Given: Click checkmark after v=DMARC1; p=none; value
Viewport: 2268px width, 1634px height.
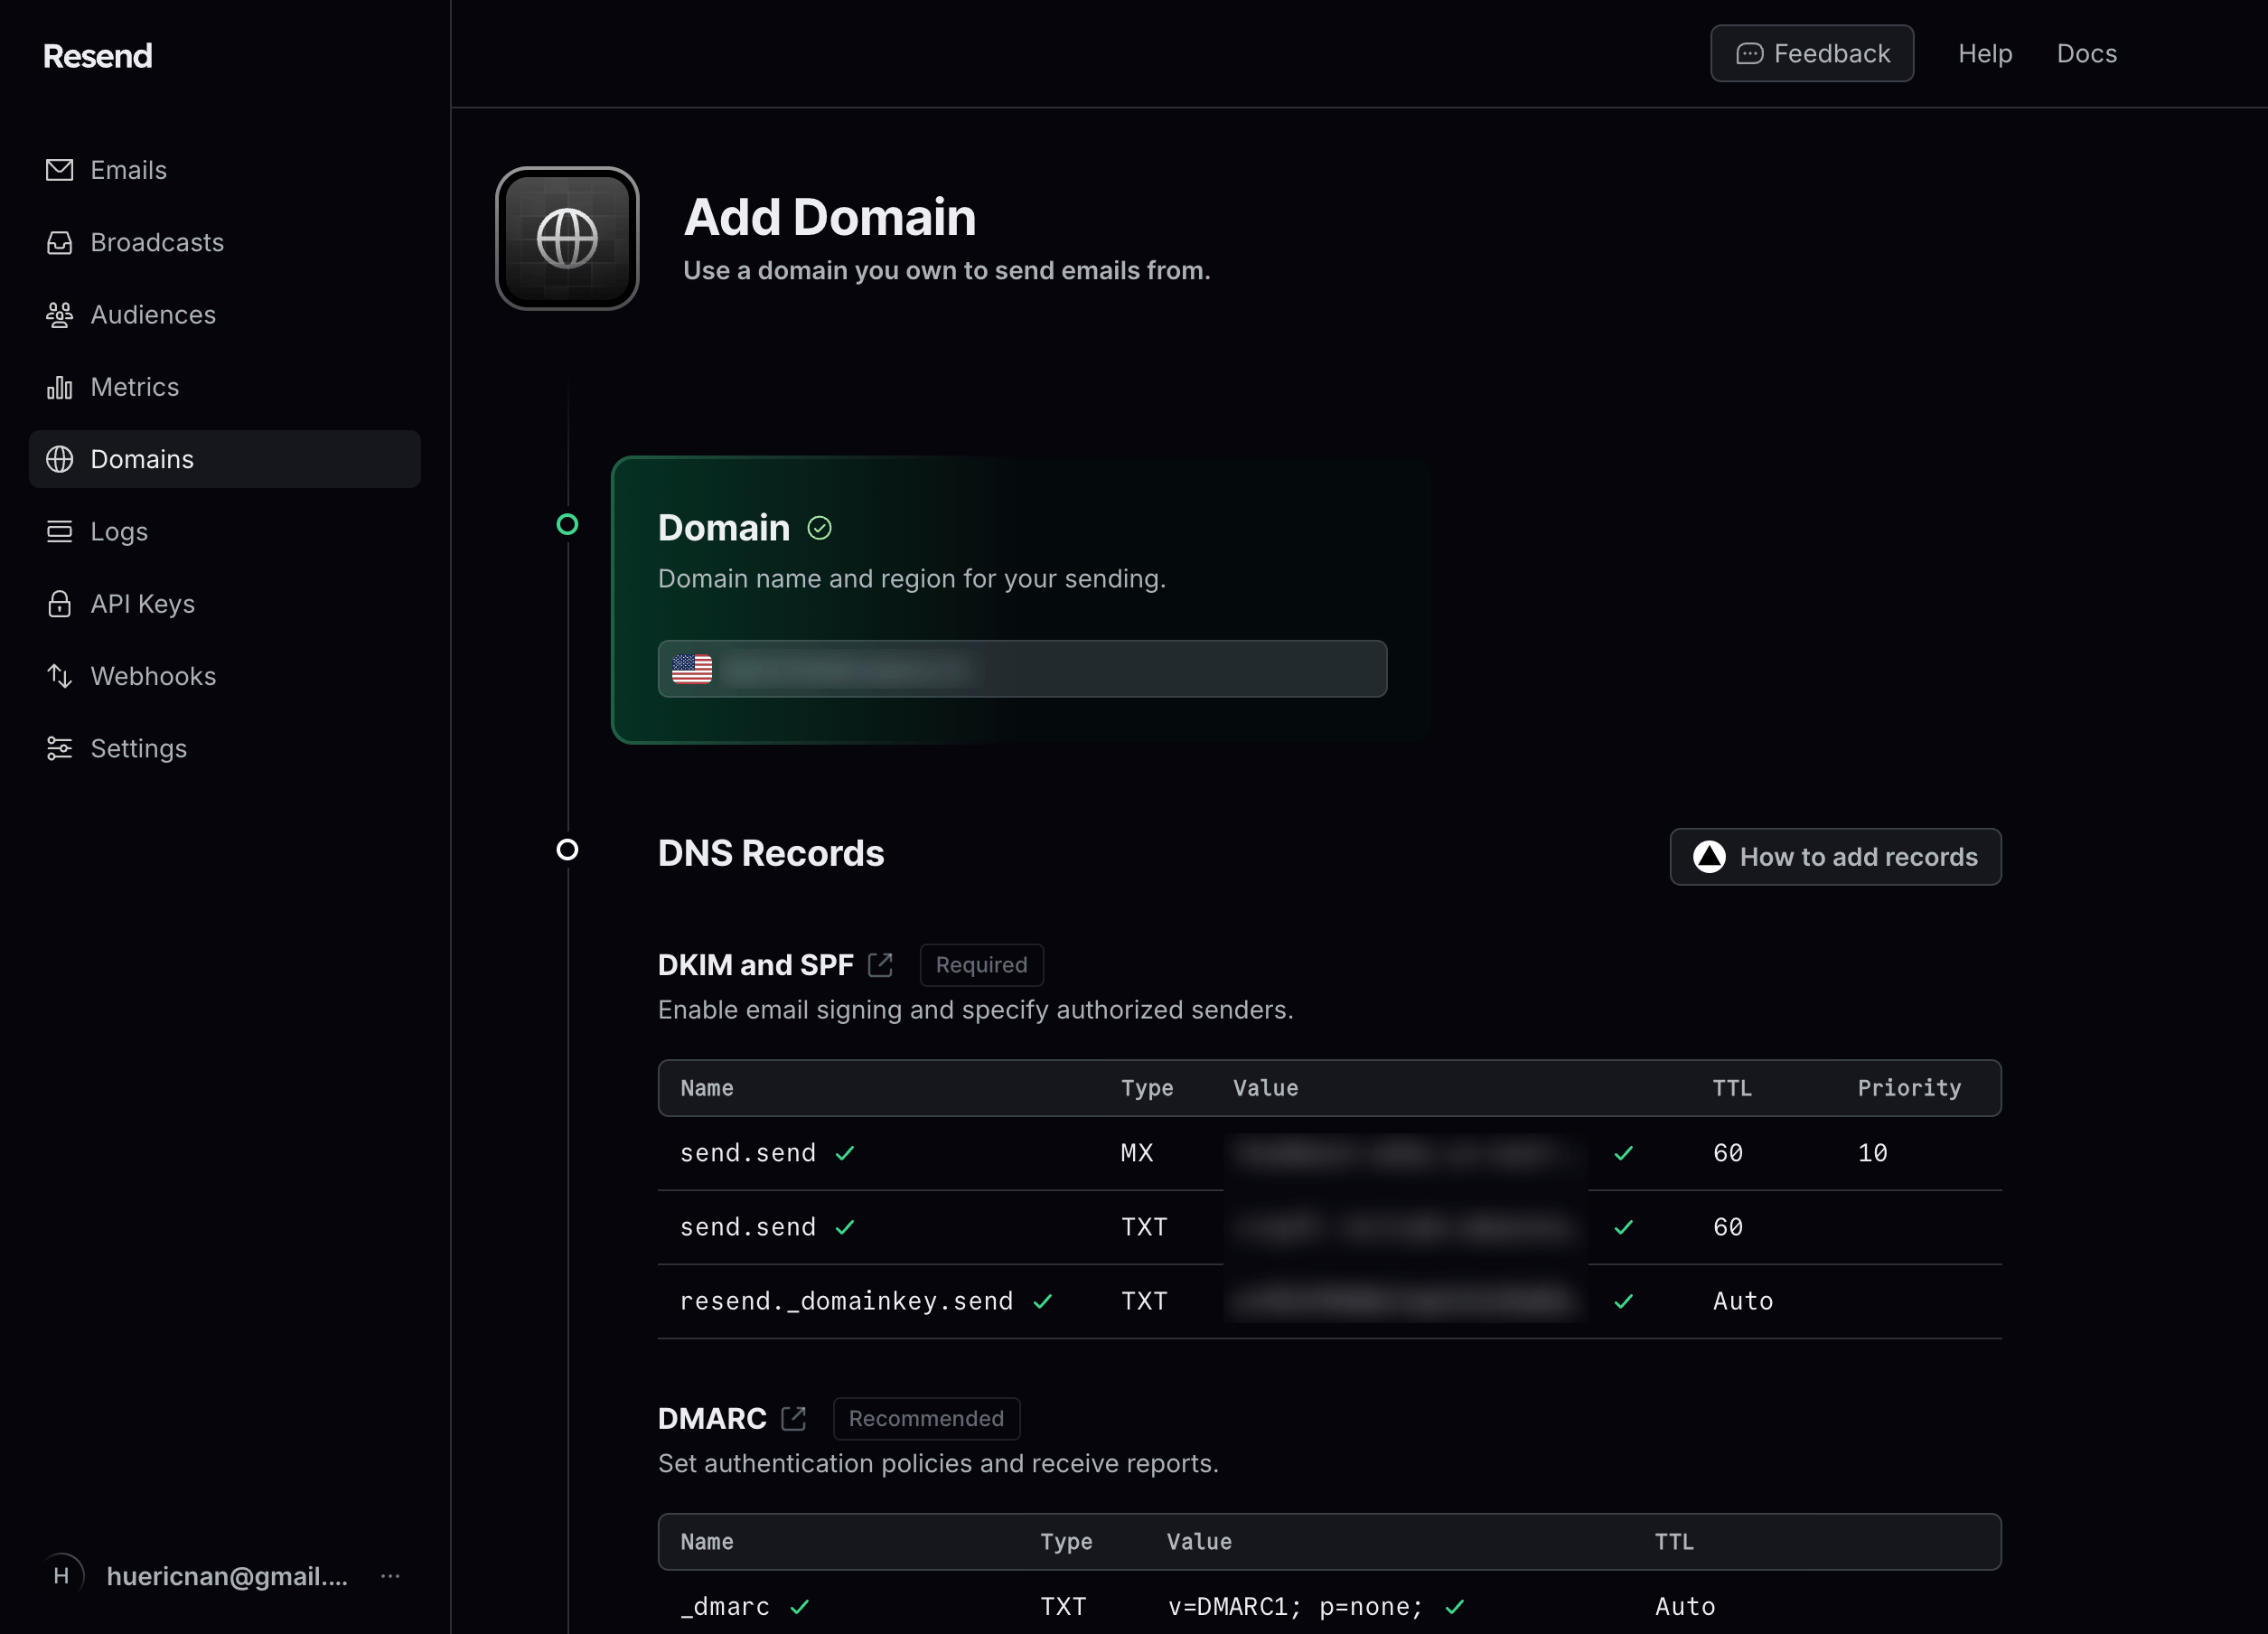Looking at the screenshot, I should click(x=1455, y=1607).
